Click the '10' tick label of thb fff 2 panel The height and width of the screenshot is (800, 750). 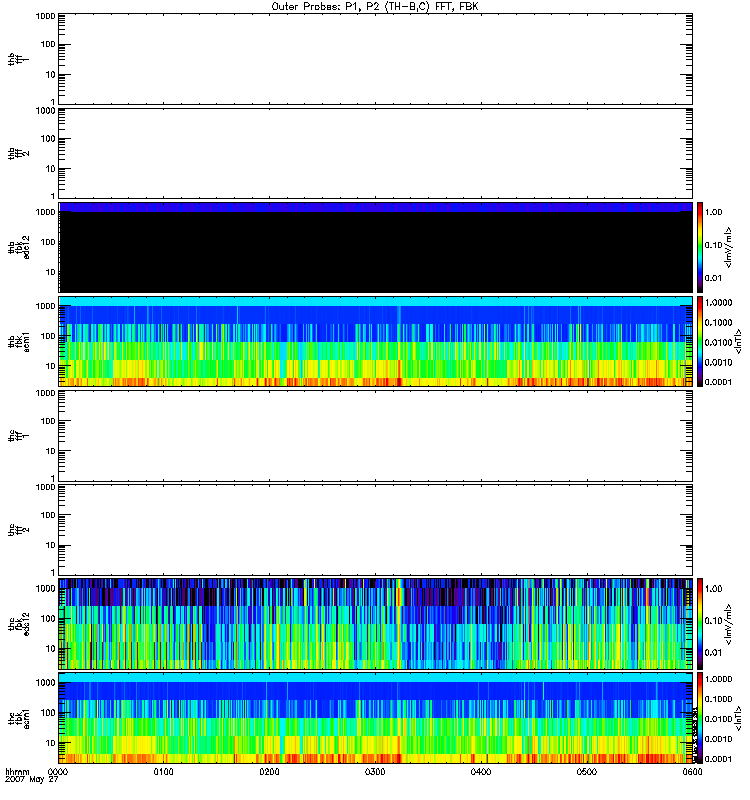click(x=51, y=169)
